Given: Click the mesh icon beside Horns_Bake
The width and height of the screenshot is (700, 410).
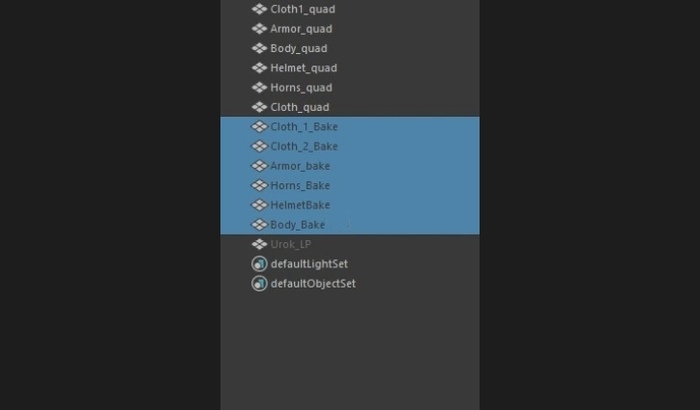Looking at the screenshot, I should (259, 185).
